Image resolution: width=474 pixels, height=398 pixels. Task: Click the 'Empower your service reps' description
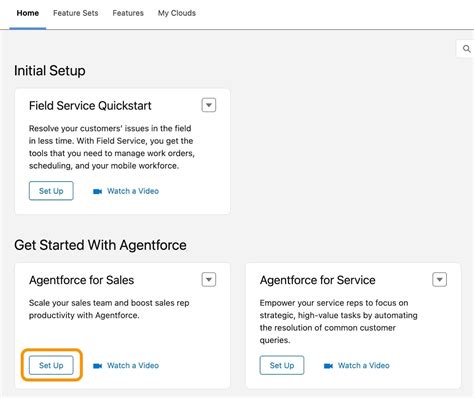point(338,321)
